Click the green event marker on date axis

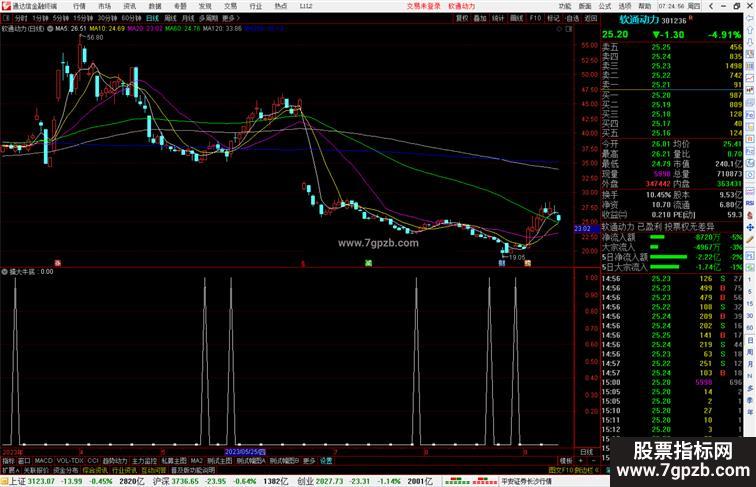click(x=368, y=263)
